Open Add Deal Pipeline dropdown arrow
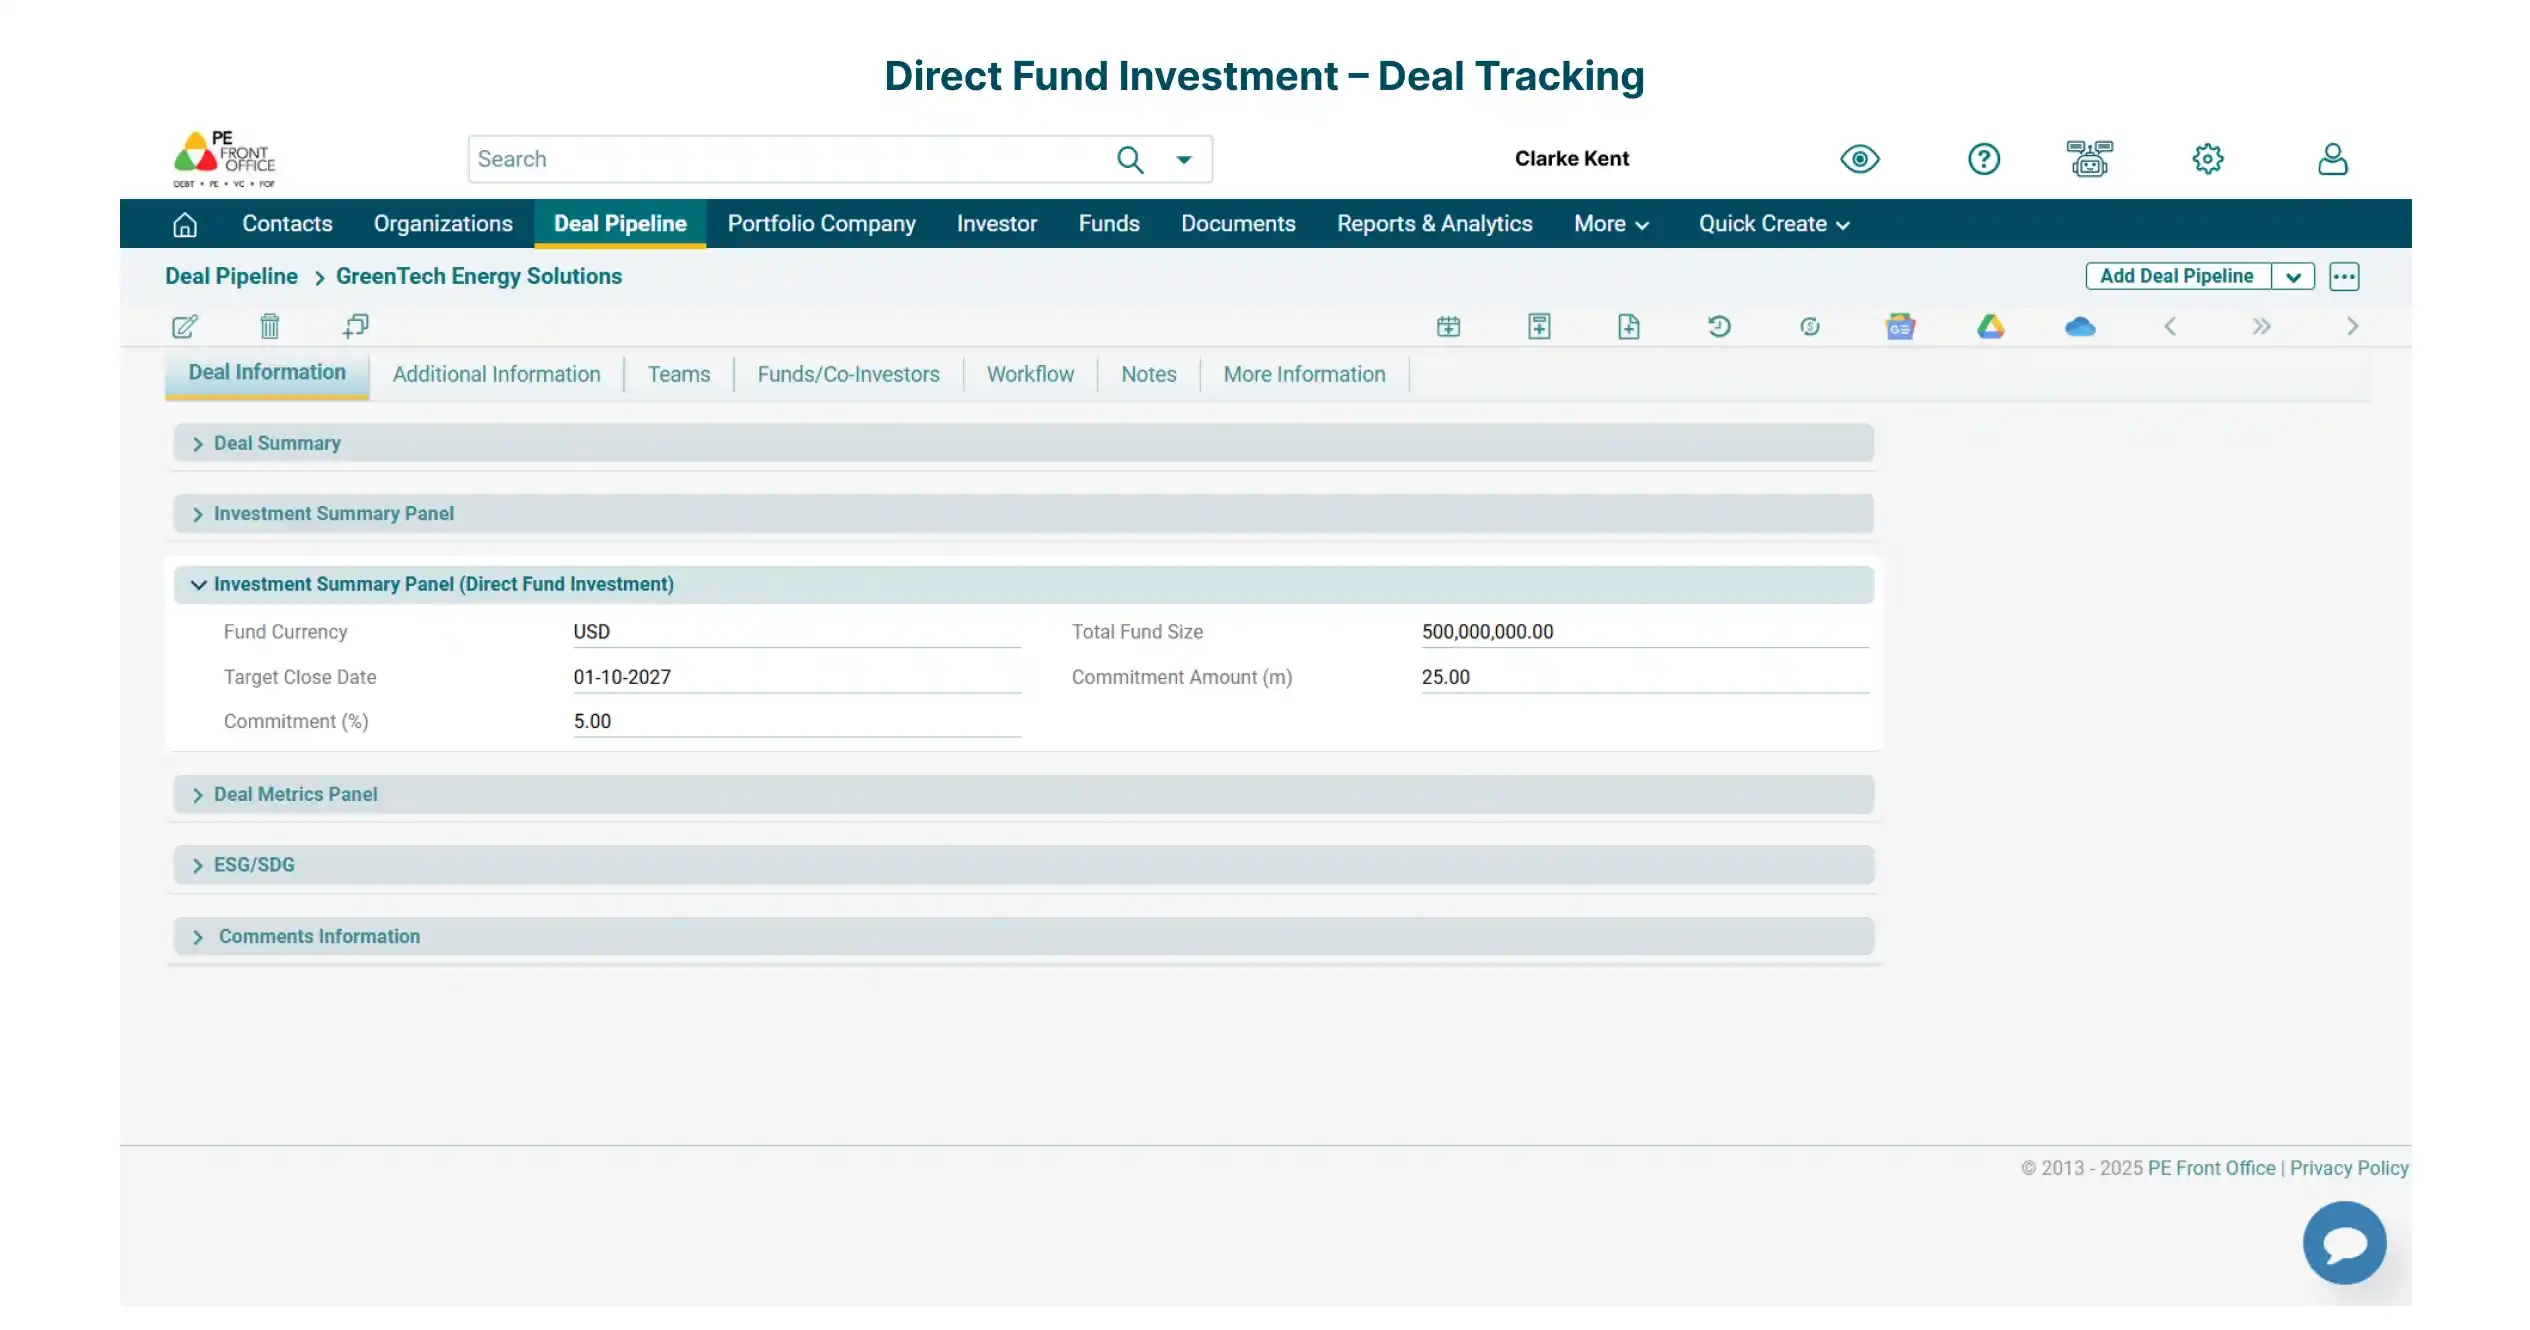The image size is (2530, 1330). (x=2293, y=277)
